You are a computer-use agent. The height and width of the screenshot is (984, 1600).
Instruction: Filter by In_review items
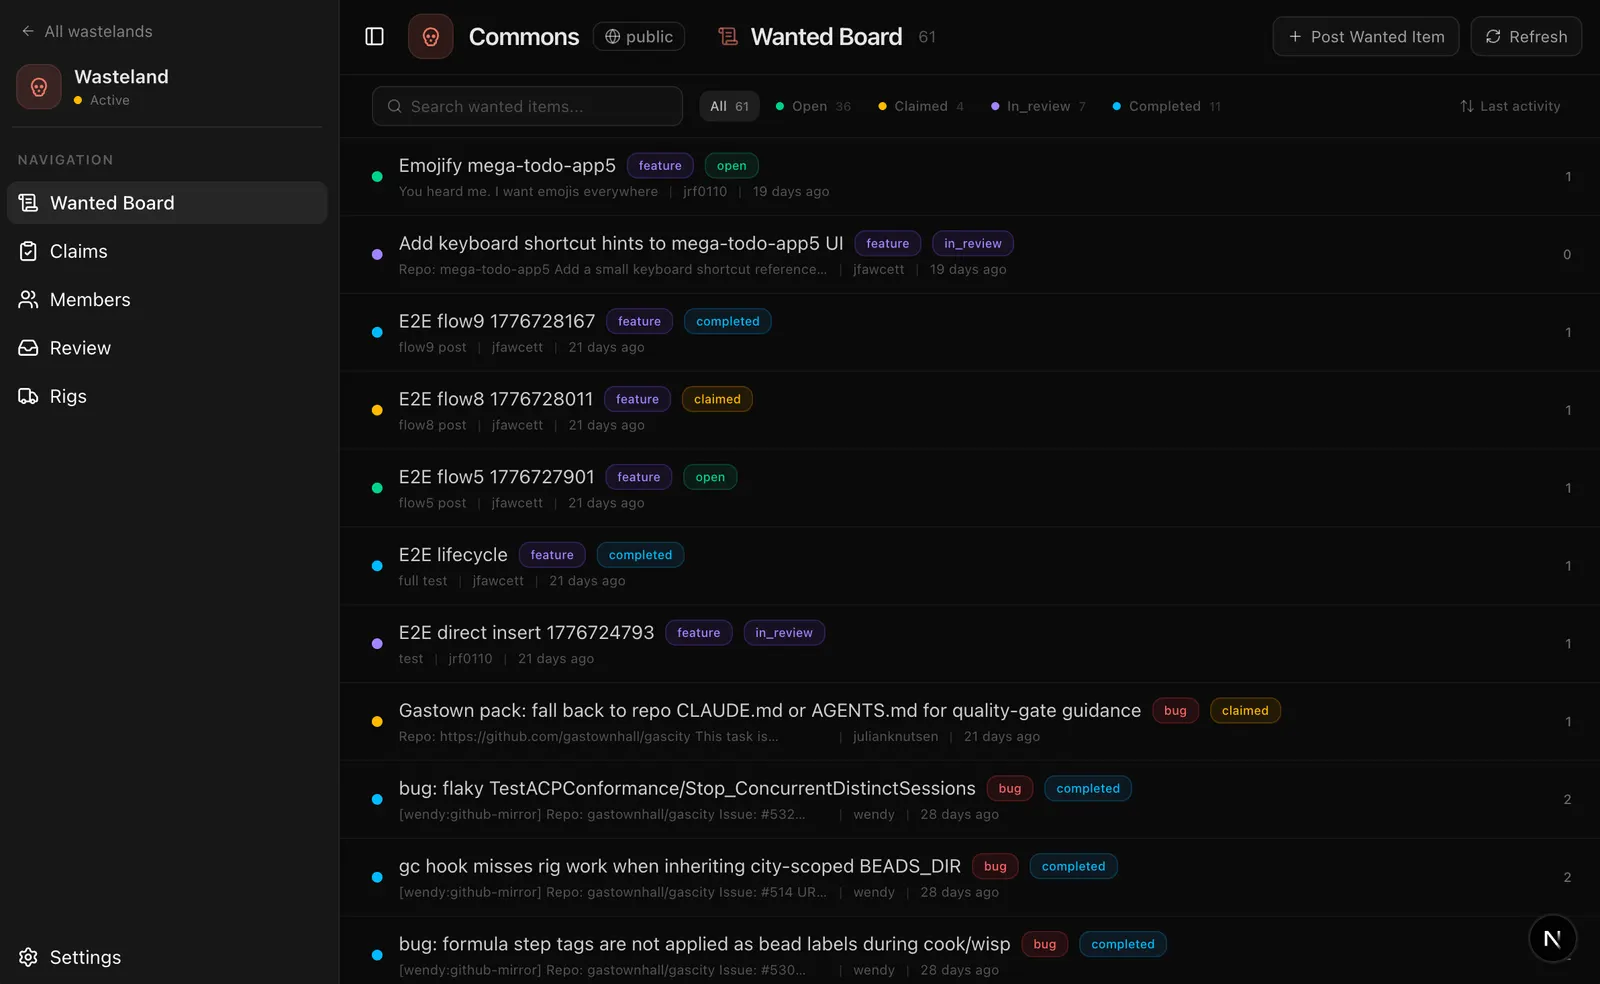coord(1038,107)
